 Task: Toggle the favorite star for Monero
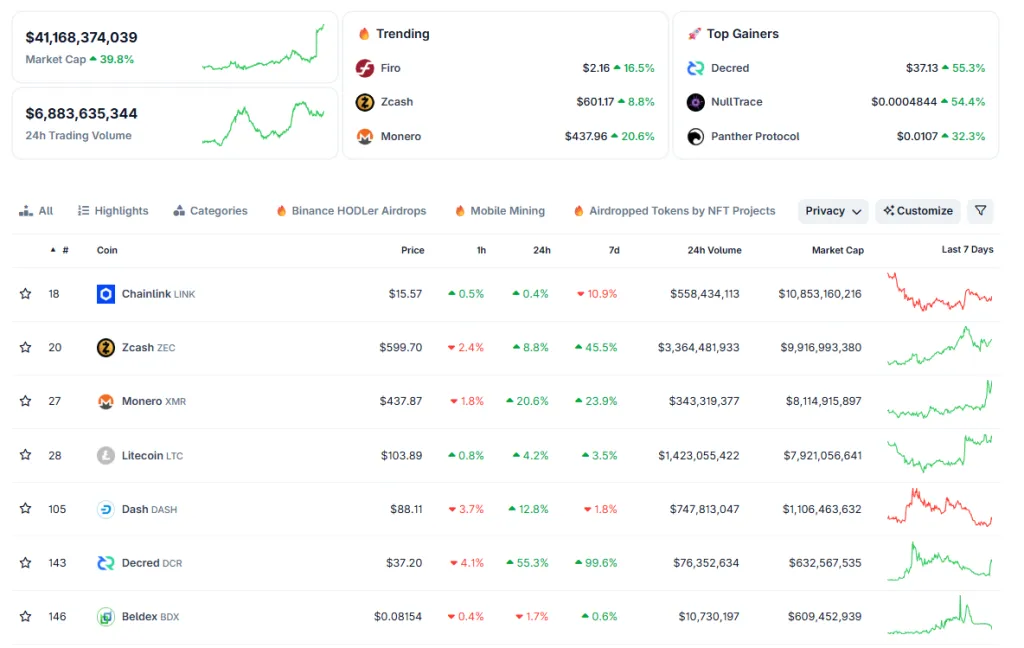26,401
